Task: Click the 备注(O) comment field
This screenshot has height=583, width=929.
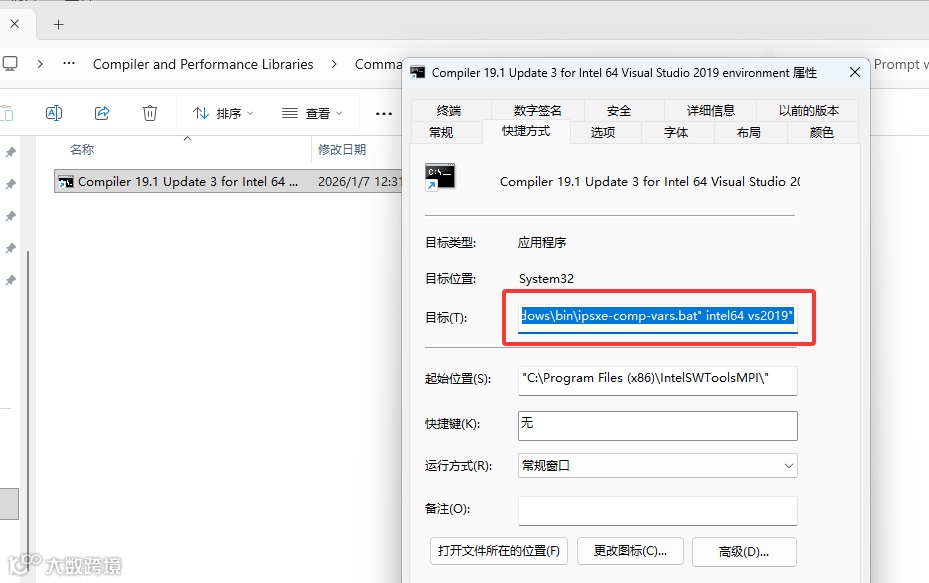Action: (658, 511)
